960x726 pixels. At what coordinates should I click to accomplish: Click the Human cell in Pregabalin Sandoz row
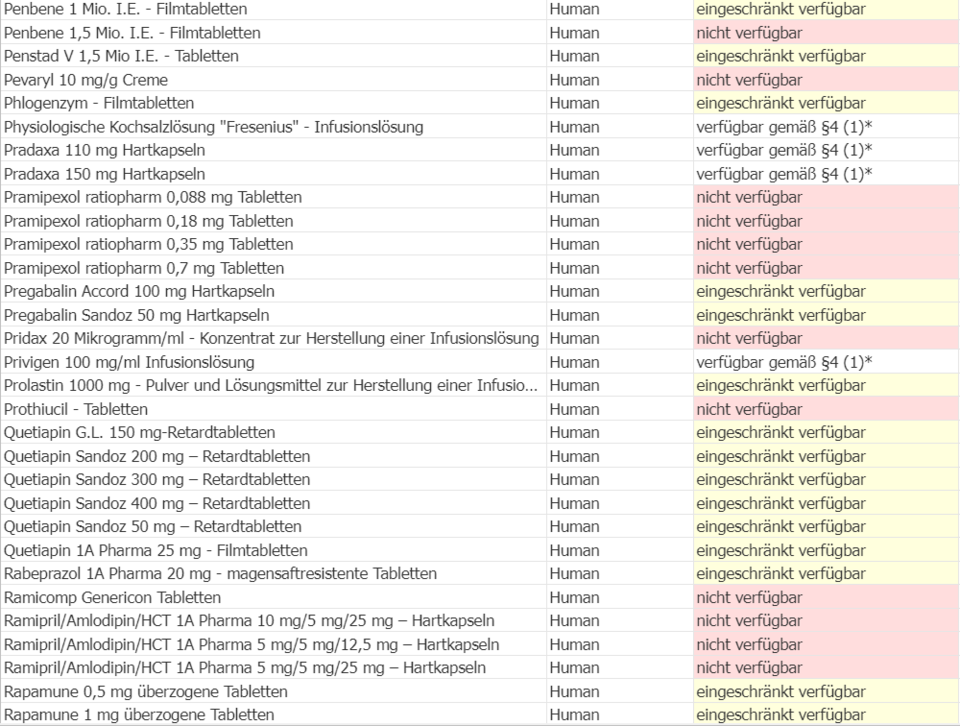click(574, 315)
